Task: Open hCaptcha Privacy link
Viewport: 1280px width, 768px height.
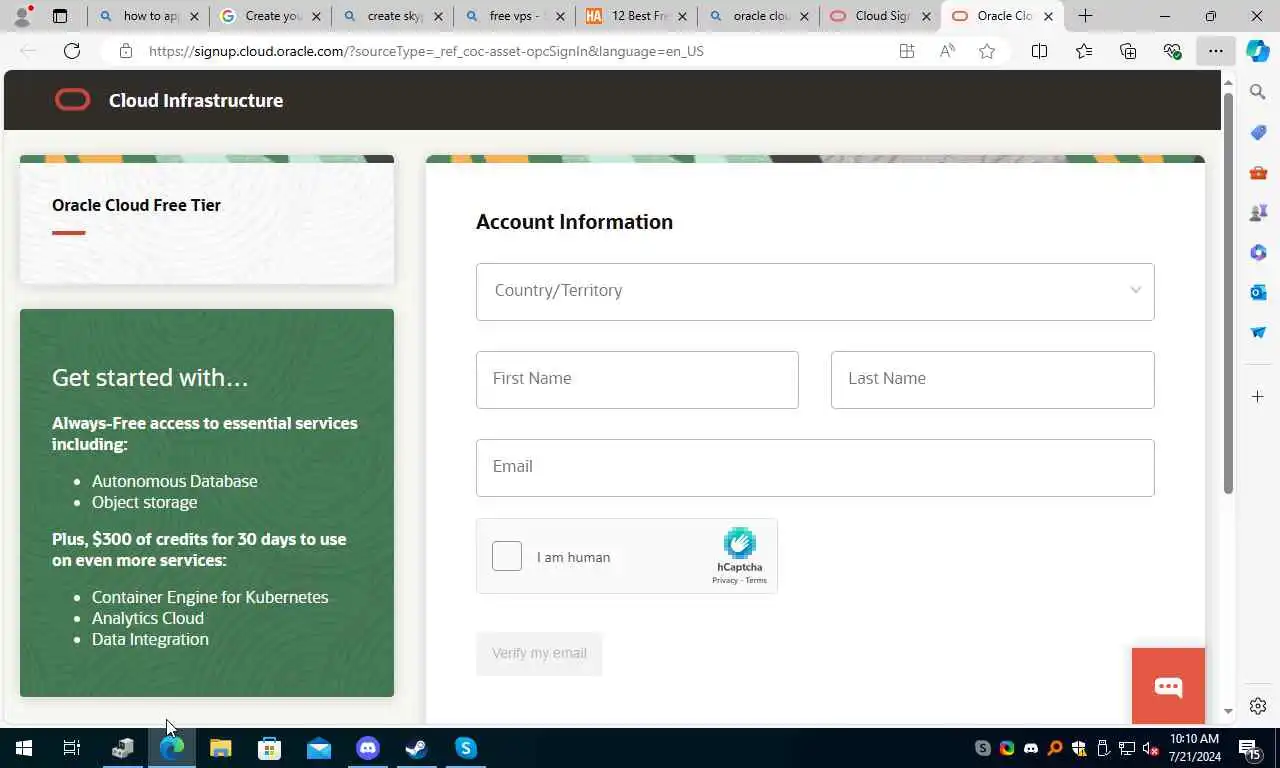Action: click(725, 580)
